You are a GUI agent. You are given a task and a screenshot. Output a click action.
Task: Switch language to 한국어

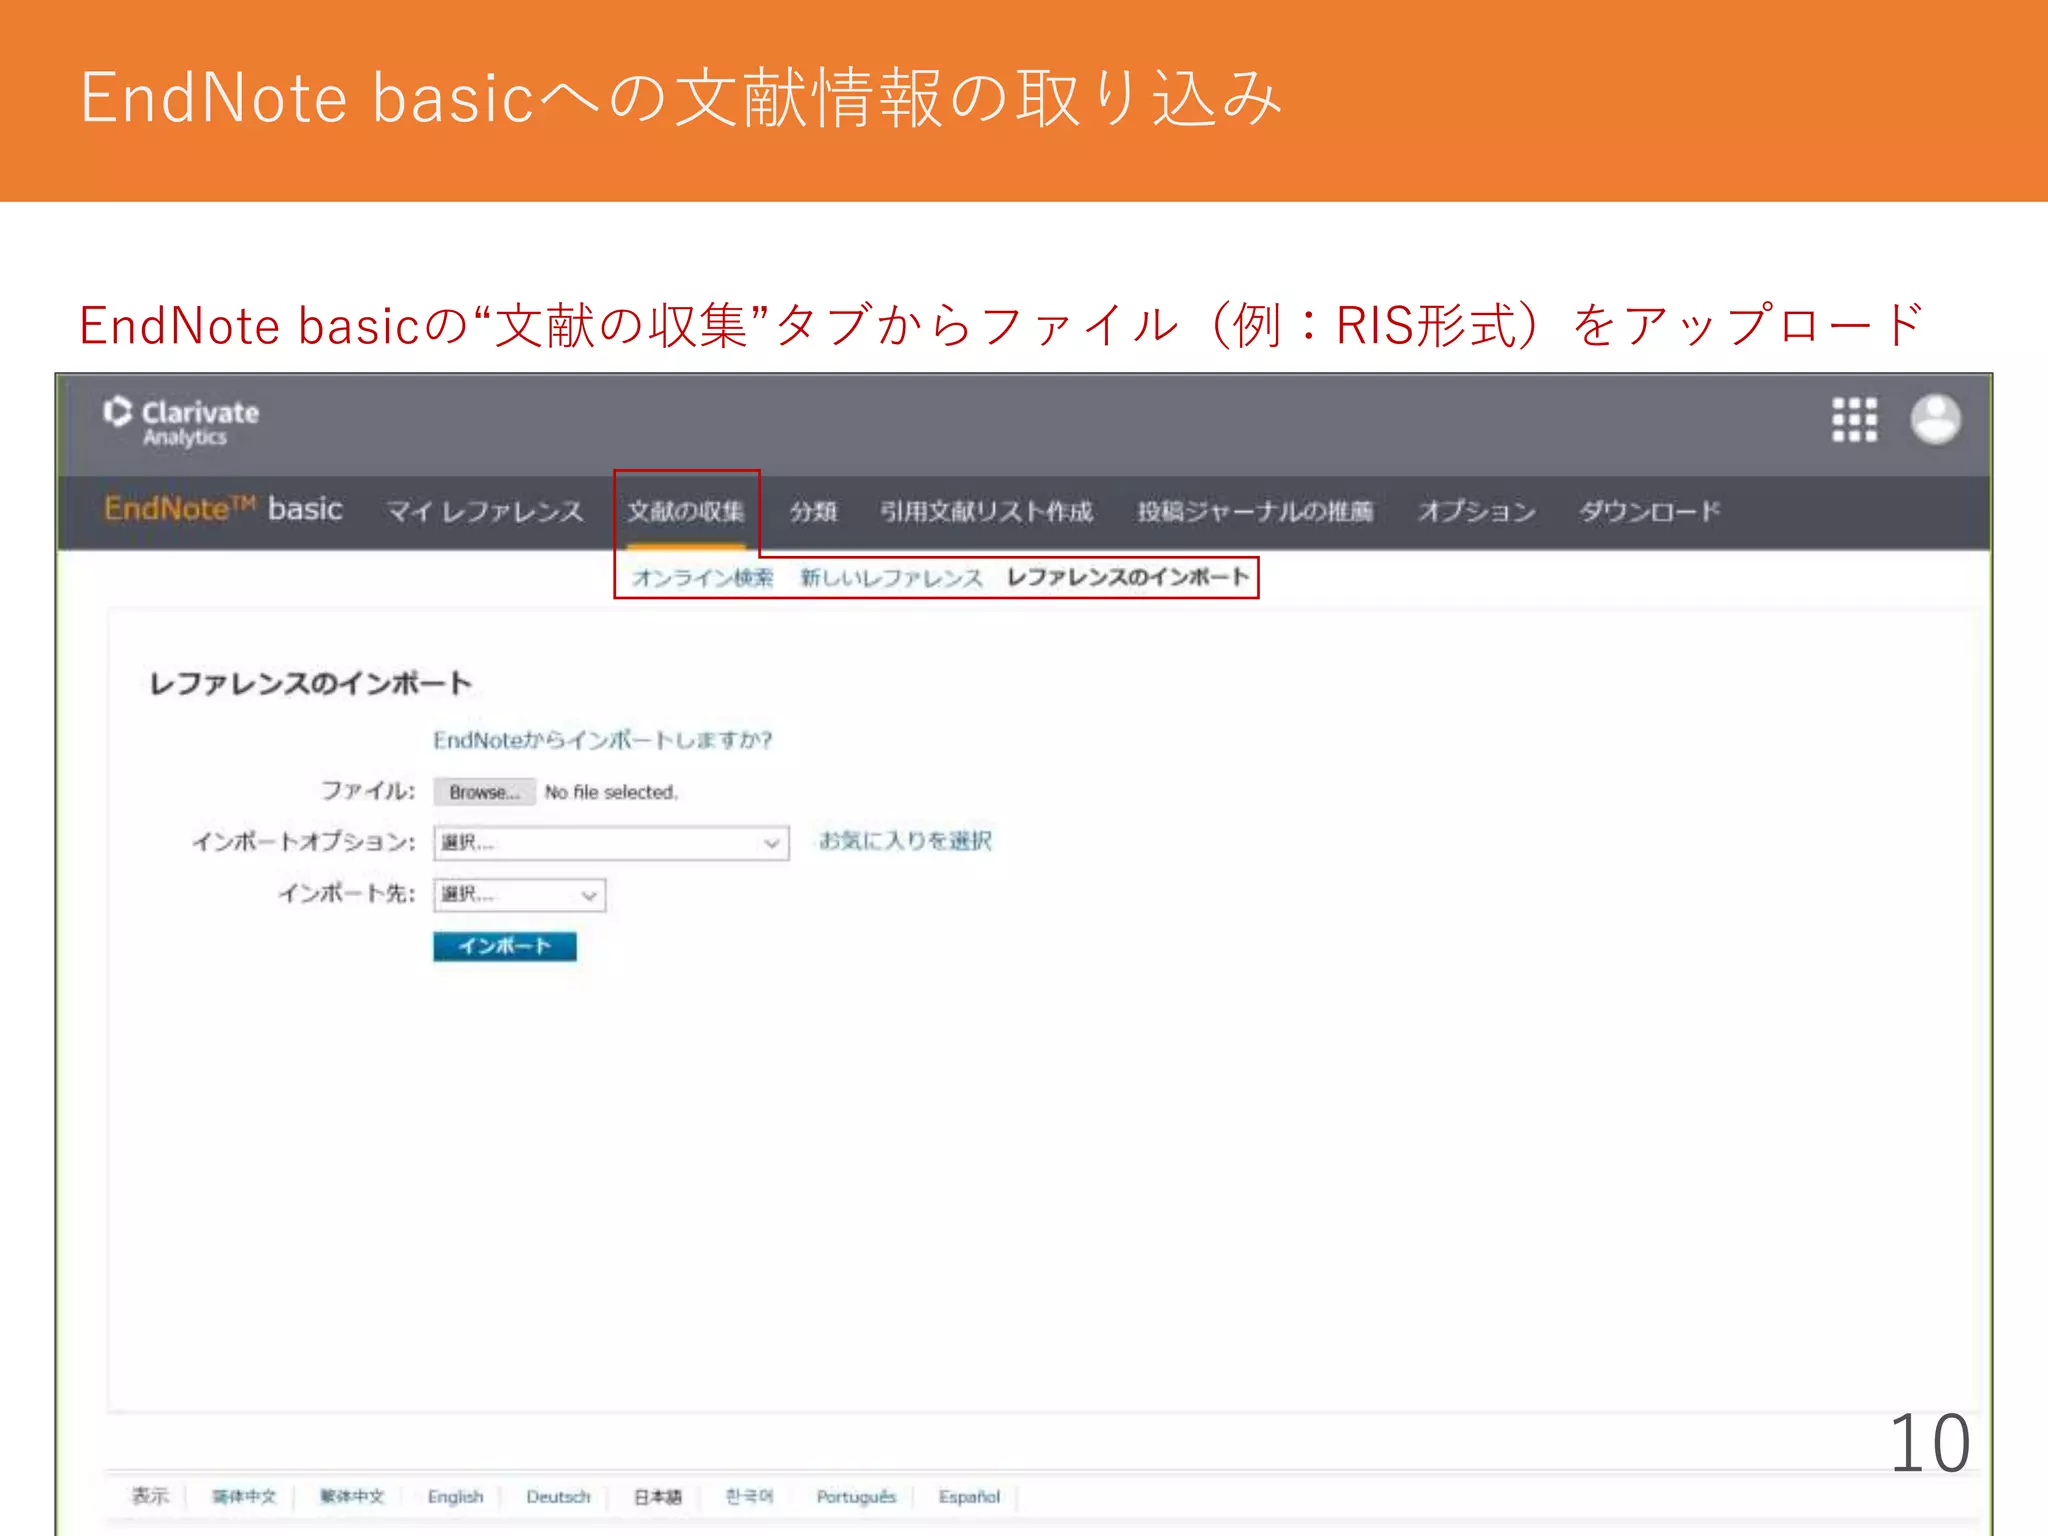point(749,1496)
